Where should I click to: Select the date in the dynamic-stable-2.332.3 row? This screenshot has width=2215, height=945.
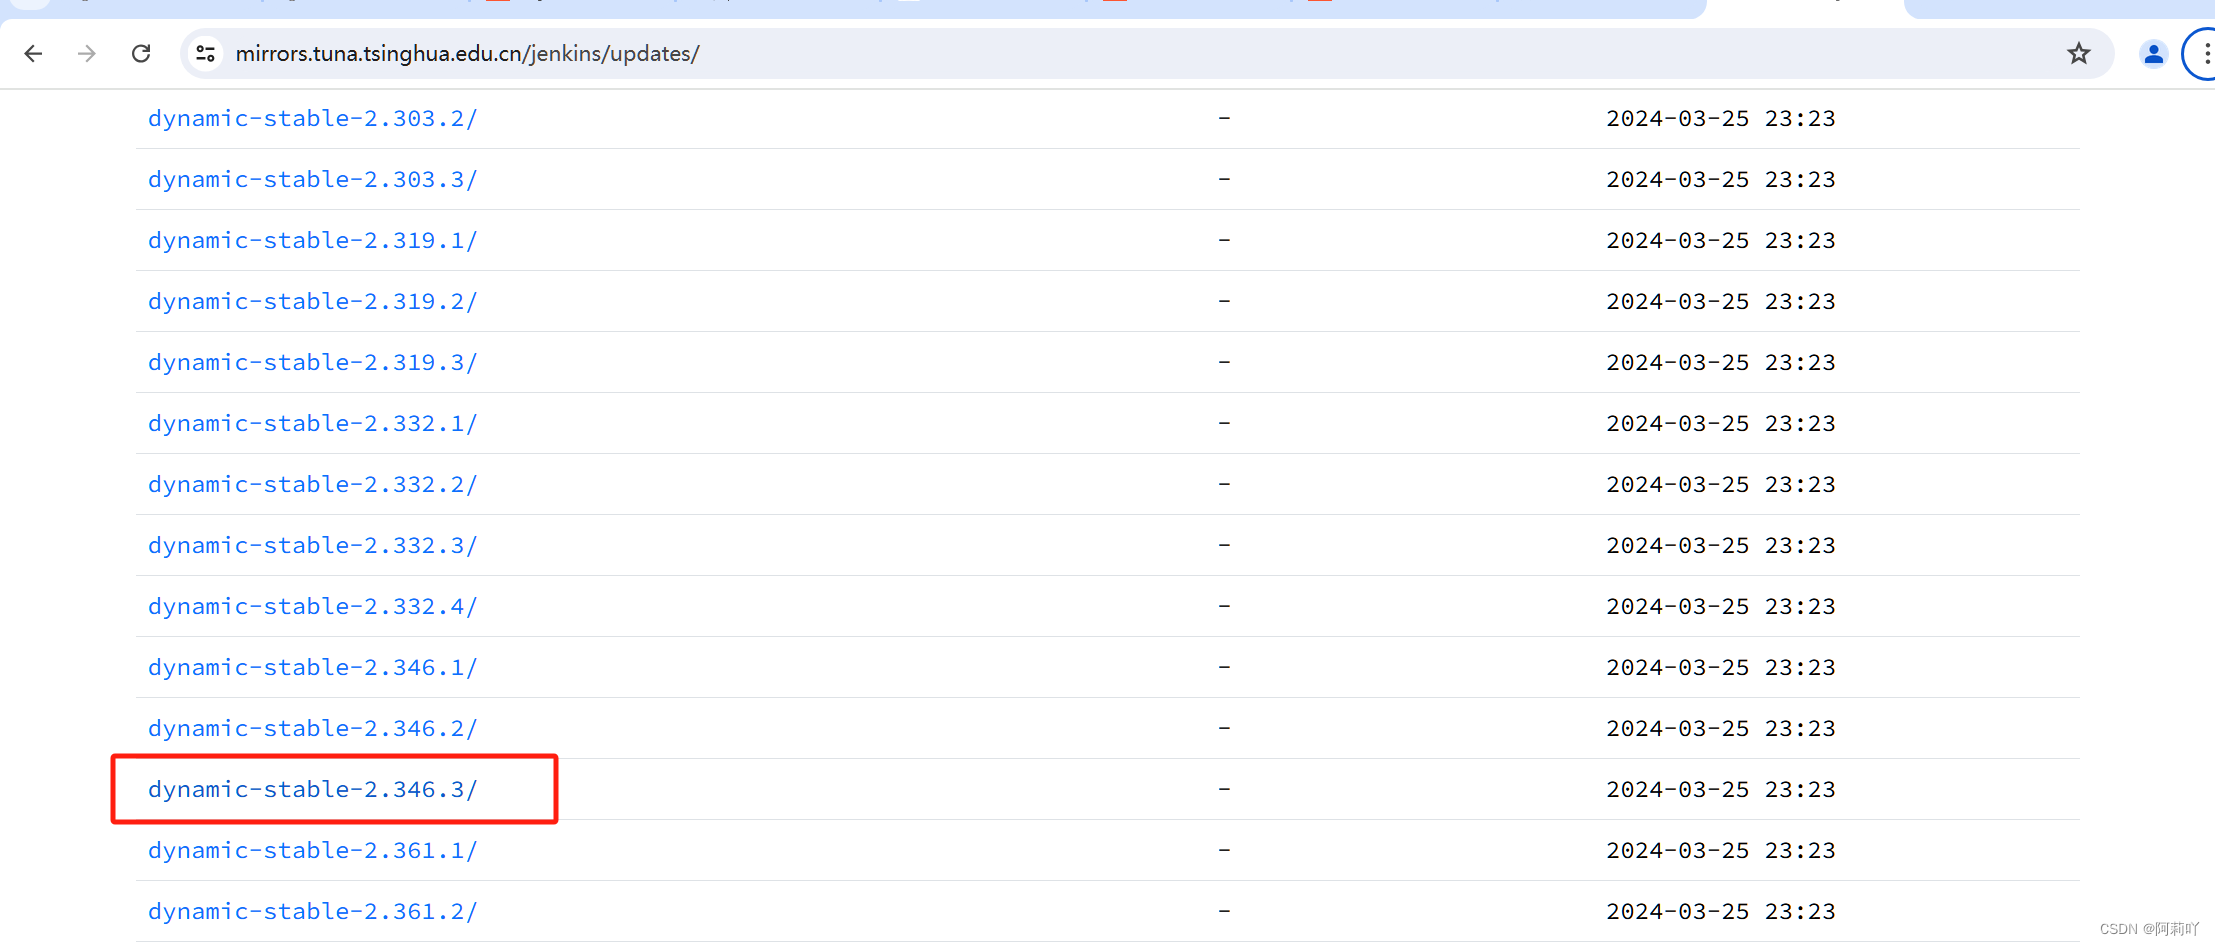(1721, 545)
